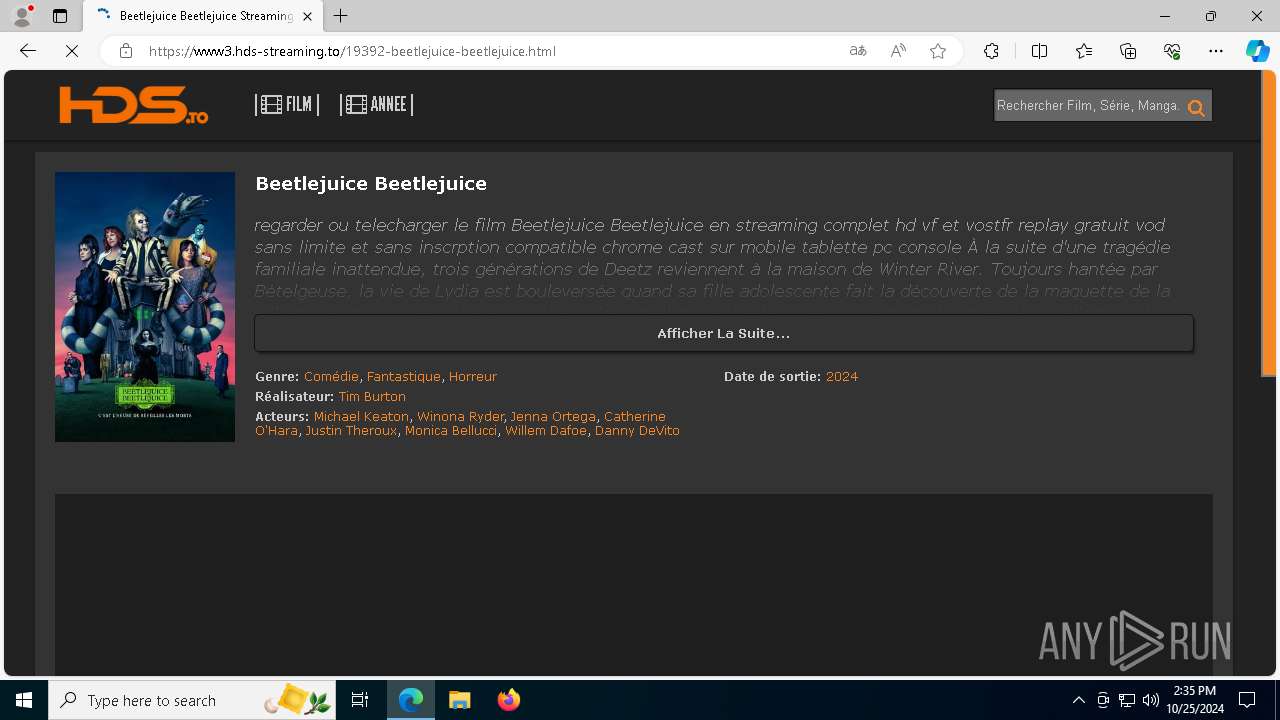The height and width of the screenshot is (720, 1280).
Task: Open a new tab with plus button
Action: 341,16
